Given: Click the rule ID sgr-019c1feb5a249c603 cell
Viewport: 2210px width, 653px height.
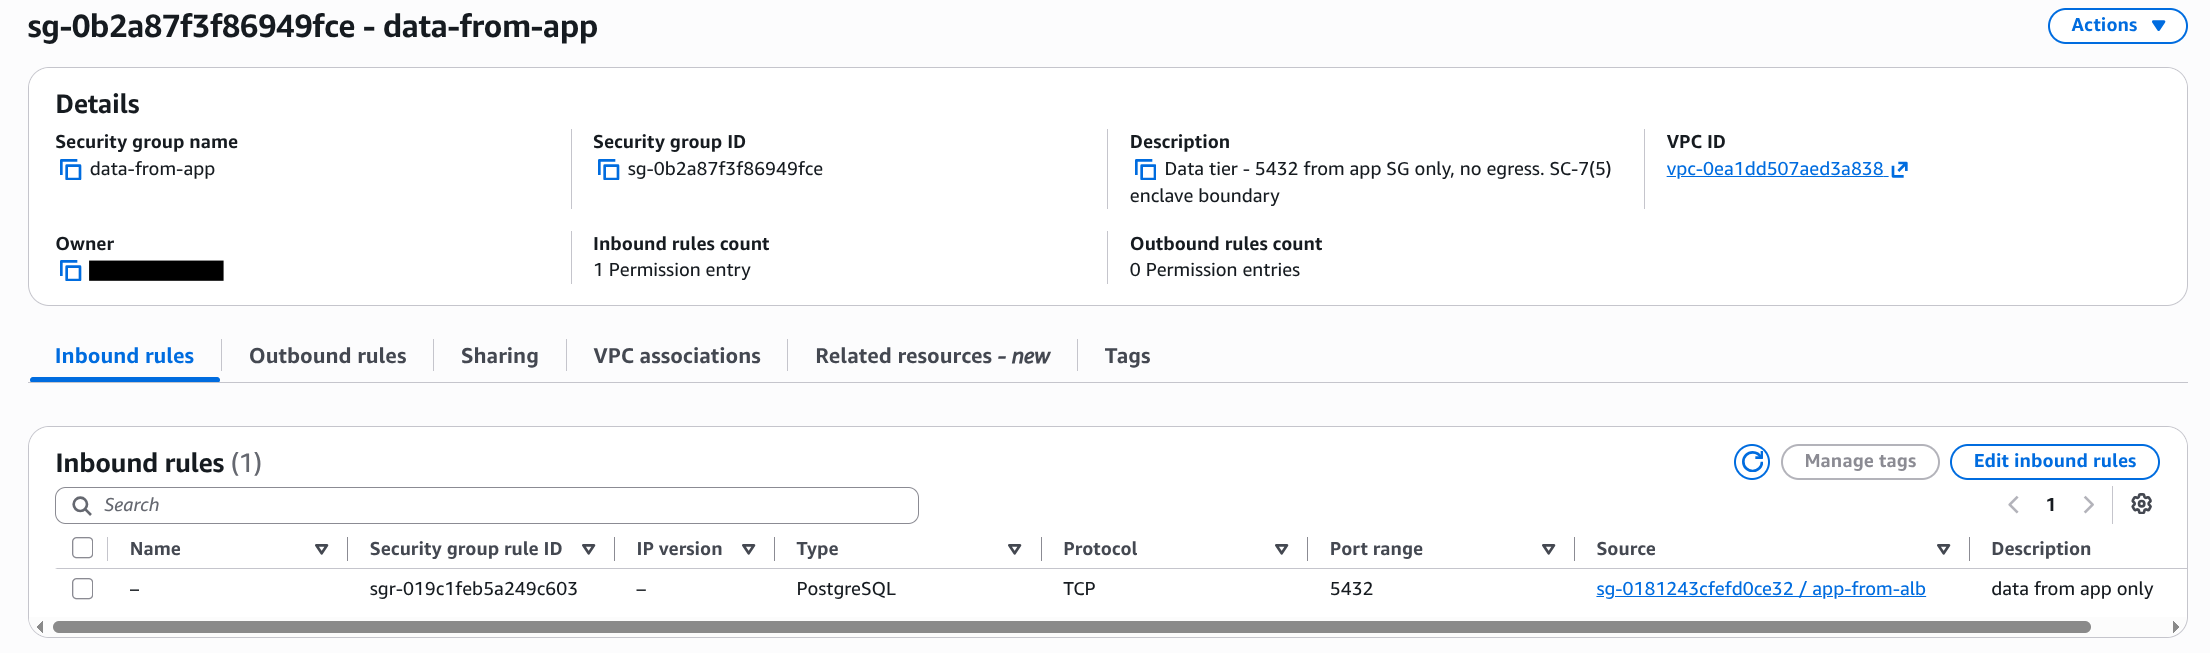Looking at the screenshot, I should pyautogui.click(x=473, y=589).
